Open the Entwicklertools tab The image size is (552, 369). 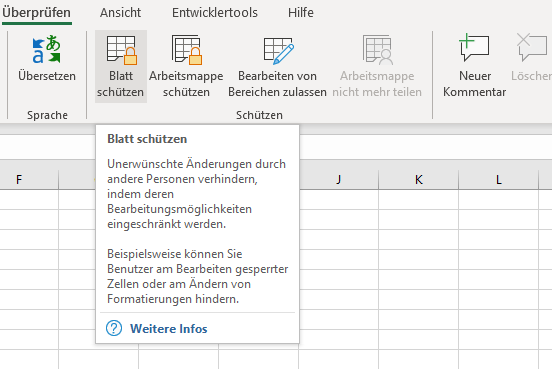215,13
